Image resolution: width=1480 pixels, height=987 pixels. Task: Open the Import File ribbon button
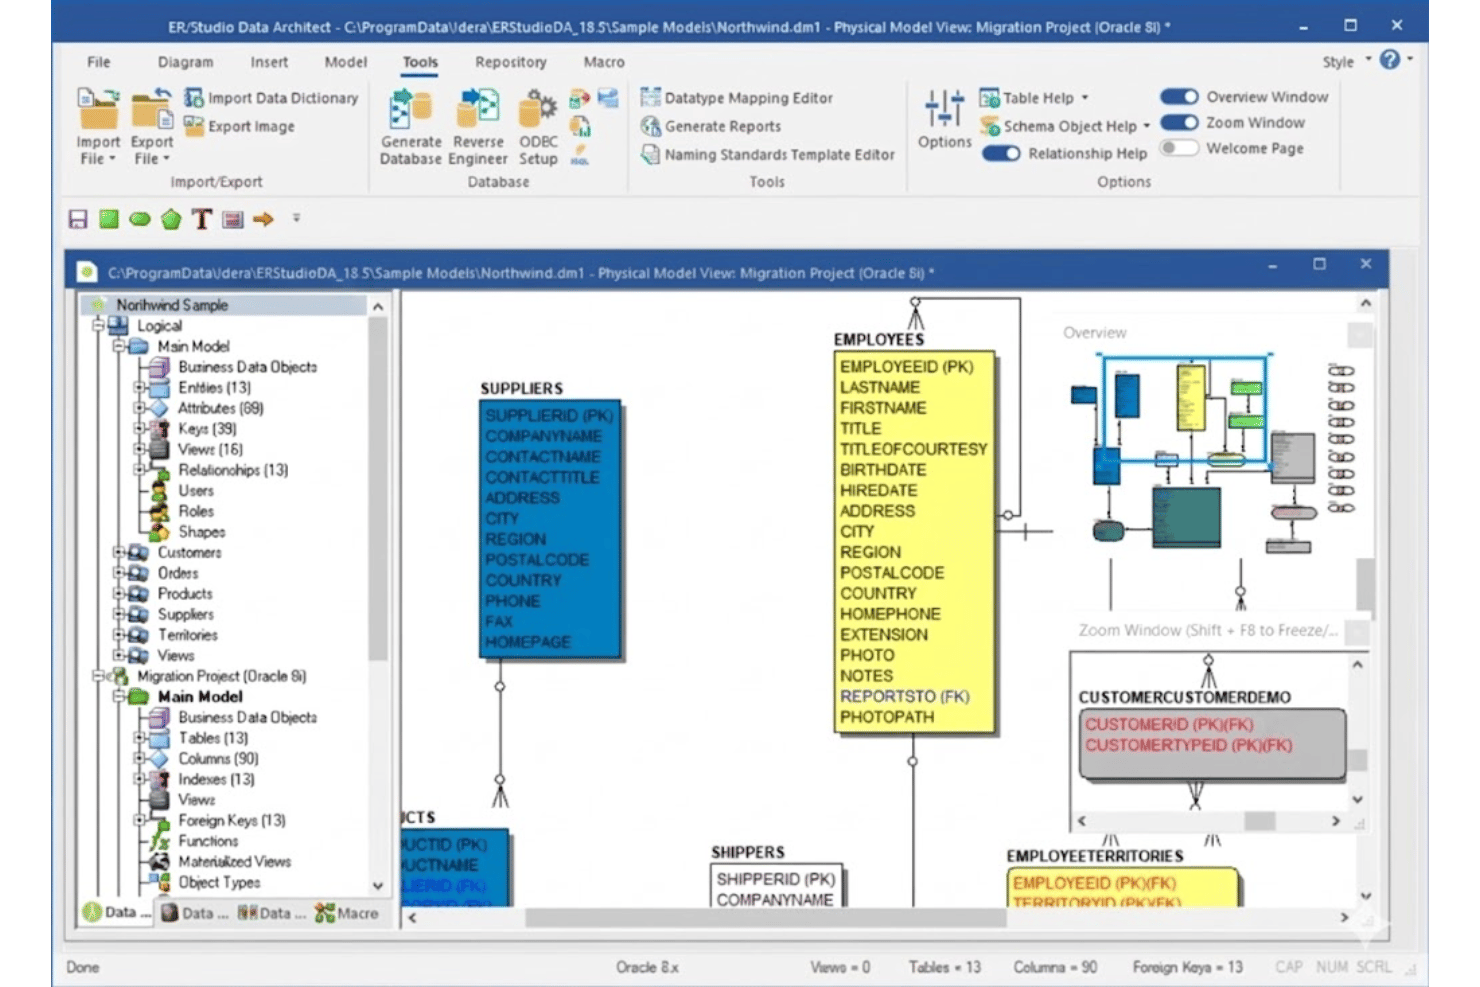tap(98, 126)
